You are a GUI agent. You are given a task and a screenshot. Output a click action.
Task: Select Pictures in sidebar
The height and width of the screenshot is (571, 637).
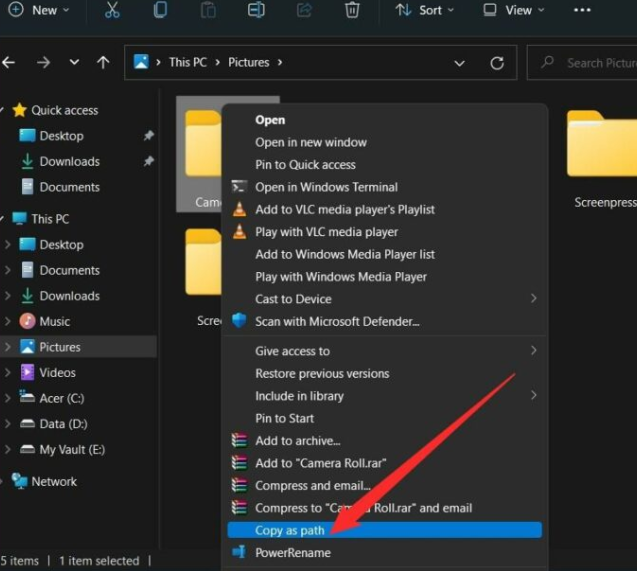click(77, 347)
